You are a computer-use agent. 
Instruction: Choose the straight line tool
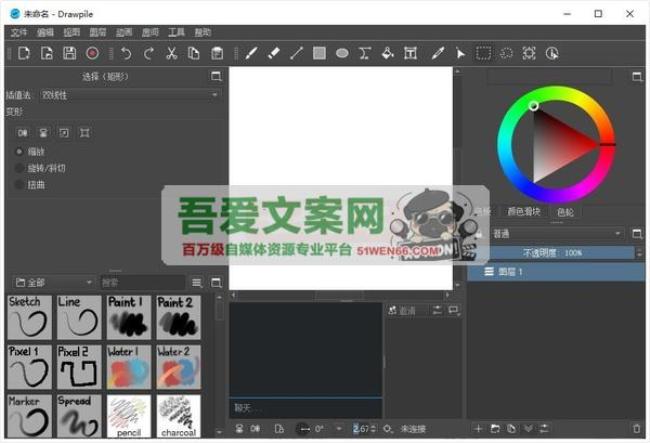[x=296, y=53]
